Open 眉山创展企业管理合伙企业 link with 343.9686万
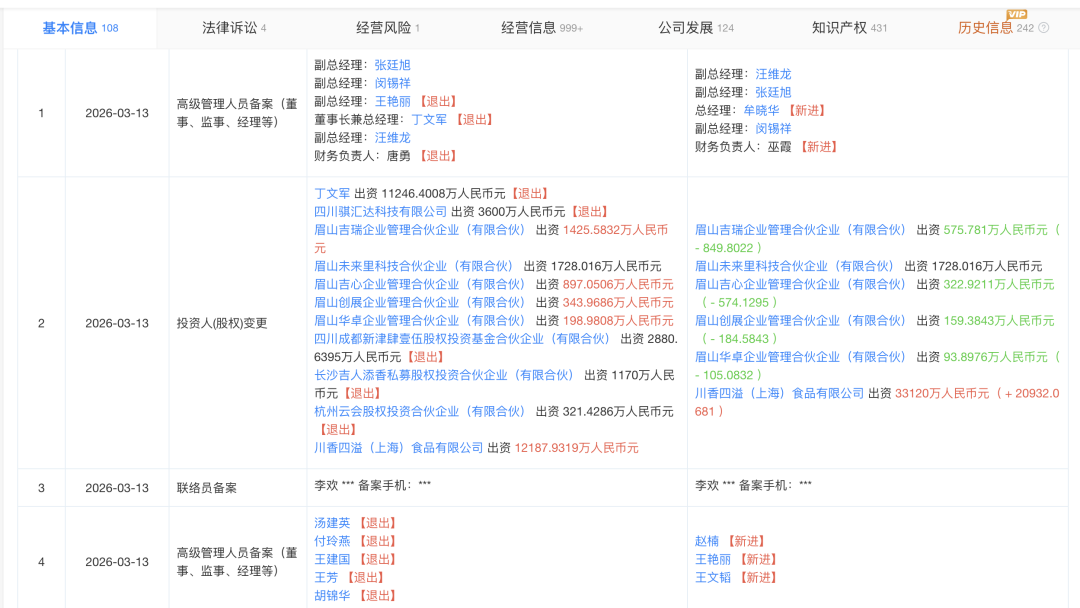The width and height of the screenshot is (1080, 608). pyautogui.click(x=419, y=302)
